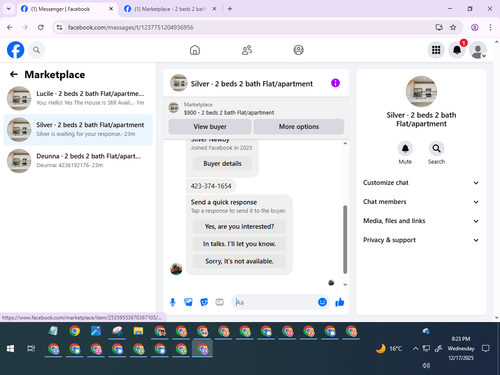Screen dimensions: 500x375
Task: Choose a sticker icon in composer
Action: [204, 302]
